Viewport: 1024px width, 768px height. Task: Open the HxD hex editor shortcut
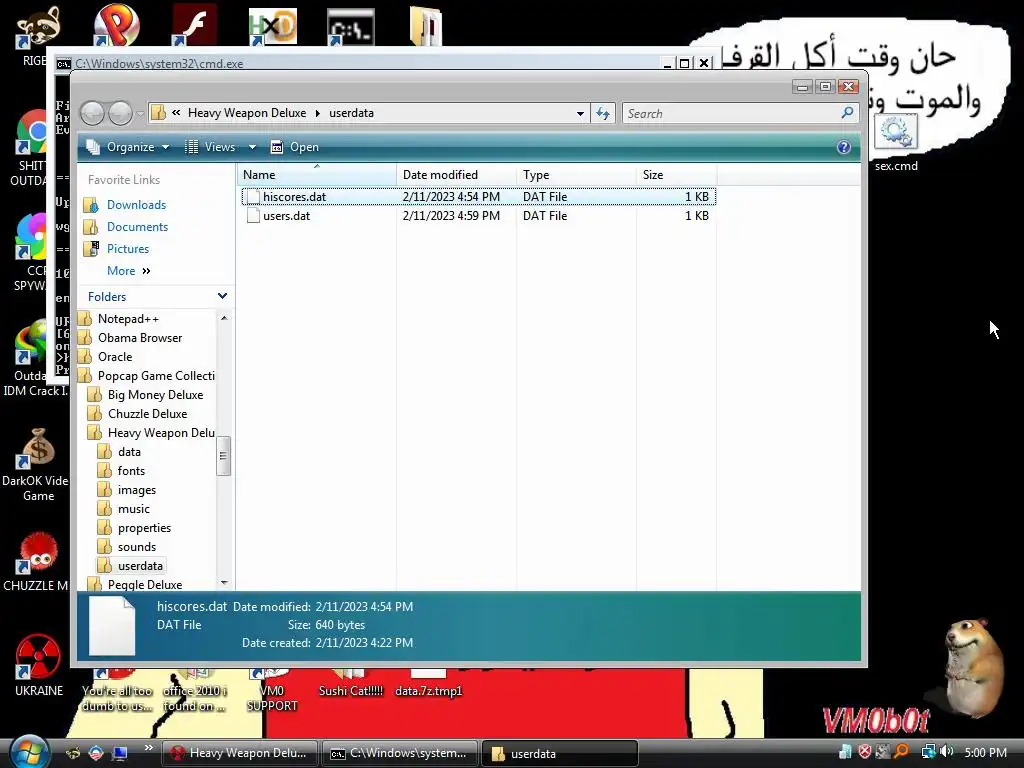pyautogui.click(x=273, y=26)
